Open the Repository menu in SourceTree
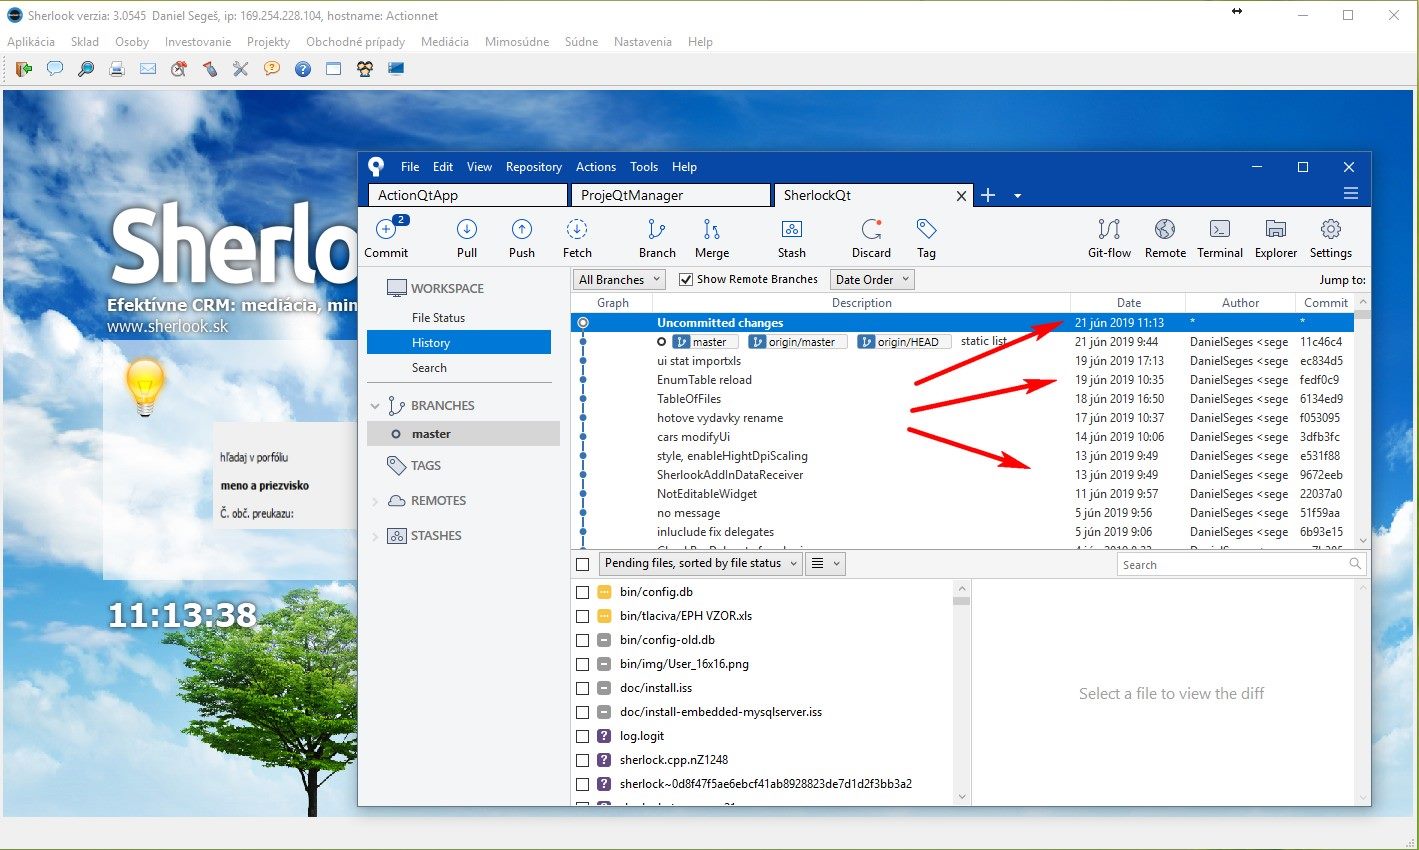The width and height of the screenshot is (1419, 850). point(534,167)
